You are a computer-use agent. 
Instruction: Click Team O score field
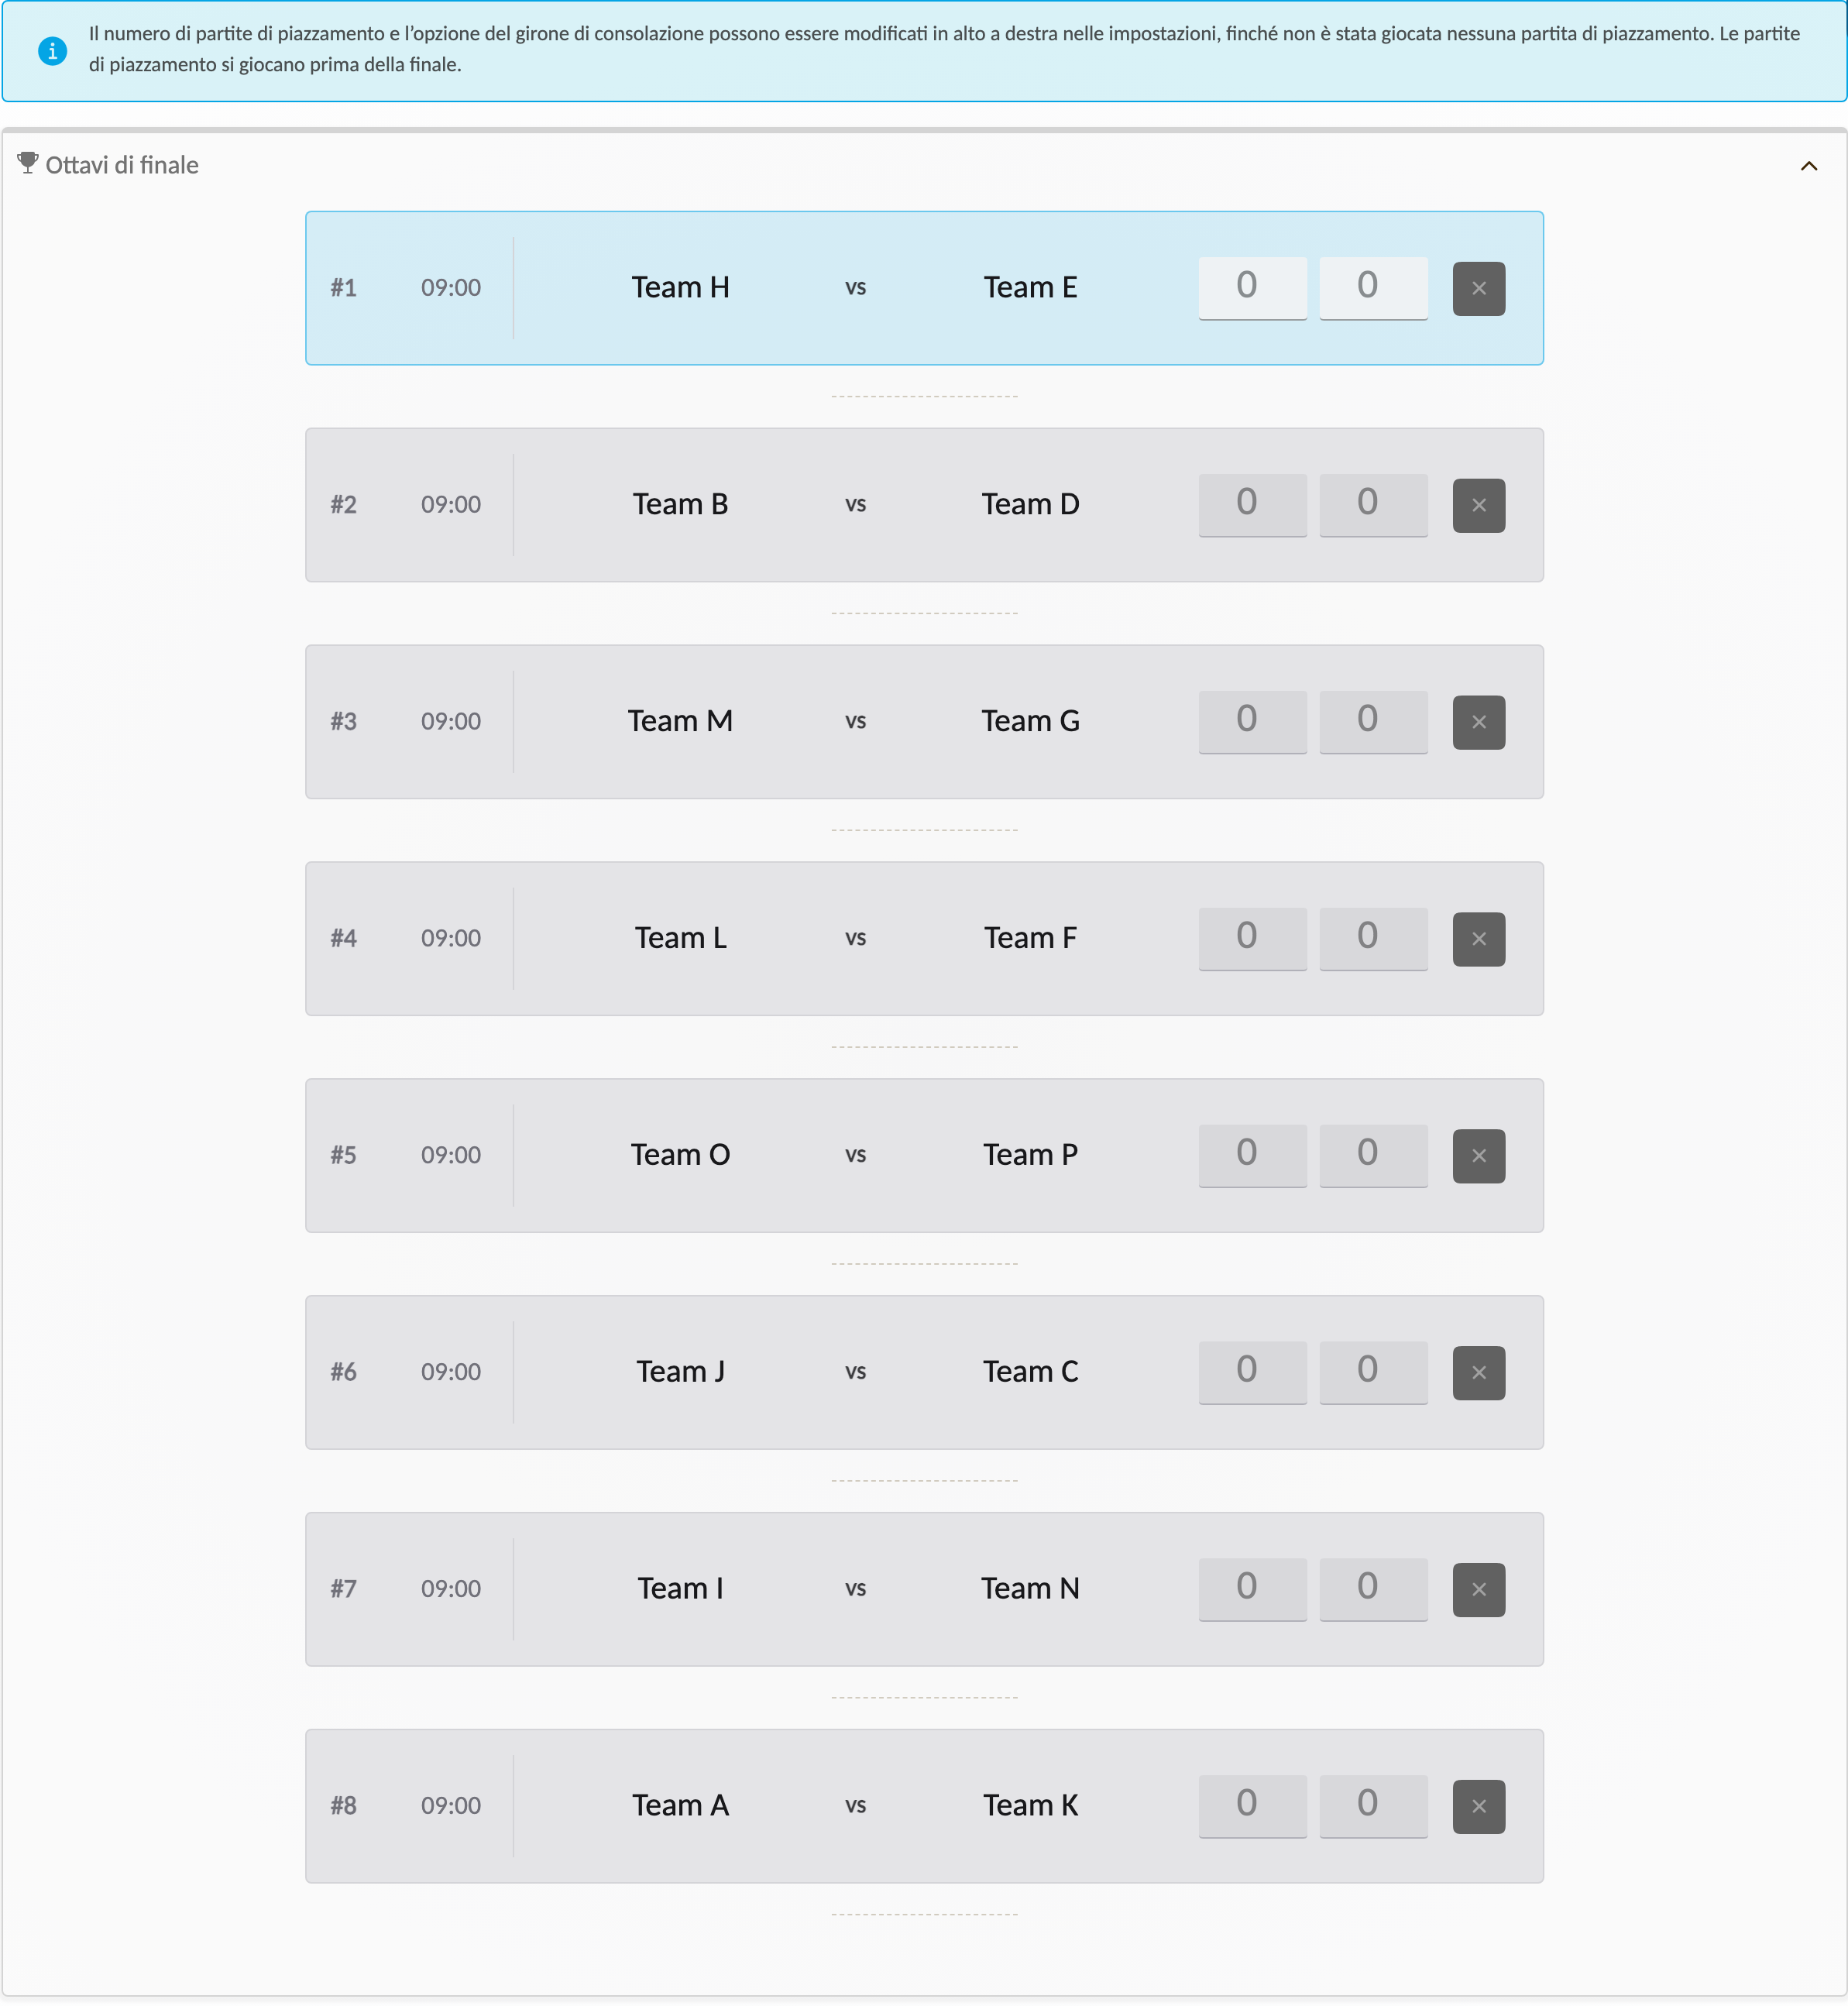point(1252,1156)
